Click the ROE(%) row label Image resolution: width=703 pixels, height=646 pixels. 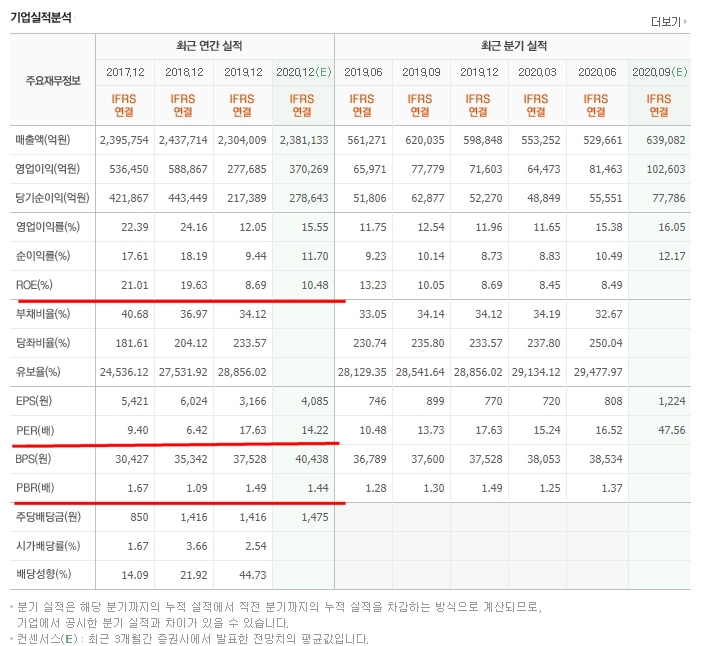click(34, 285)
